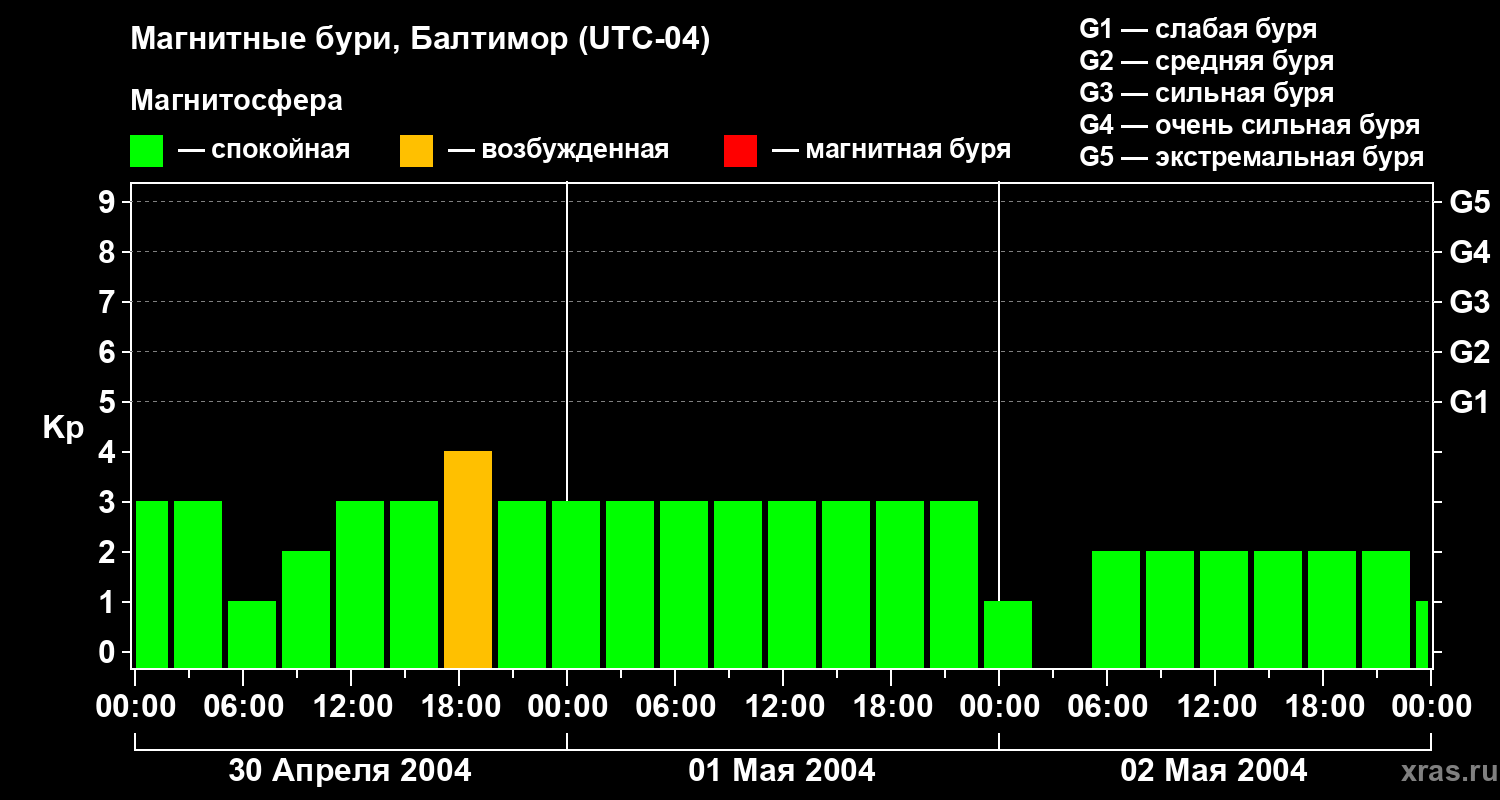Click the 'G1 — слабая буря' legend line
Image resolution: width=1500 pixels, height=800 pixels.
(1198, 29)
